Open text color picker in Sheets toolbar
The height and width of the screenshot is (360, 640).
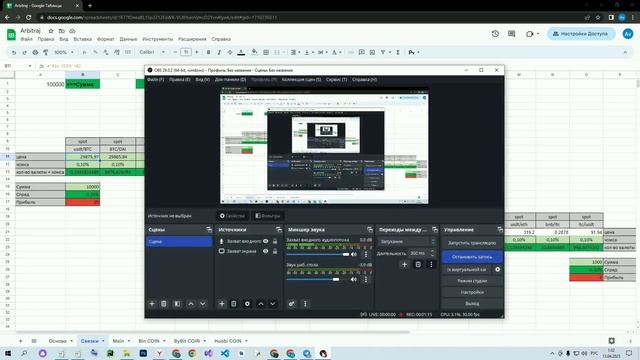point(241,52)
